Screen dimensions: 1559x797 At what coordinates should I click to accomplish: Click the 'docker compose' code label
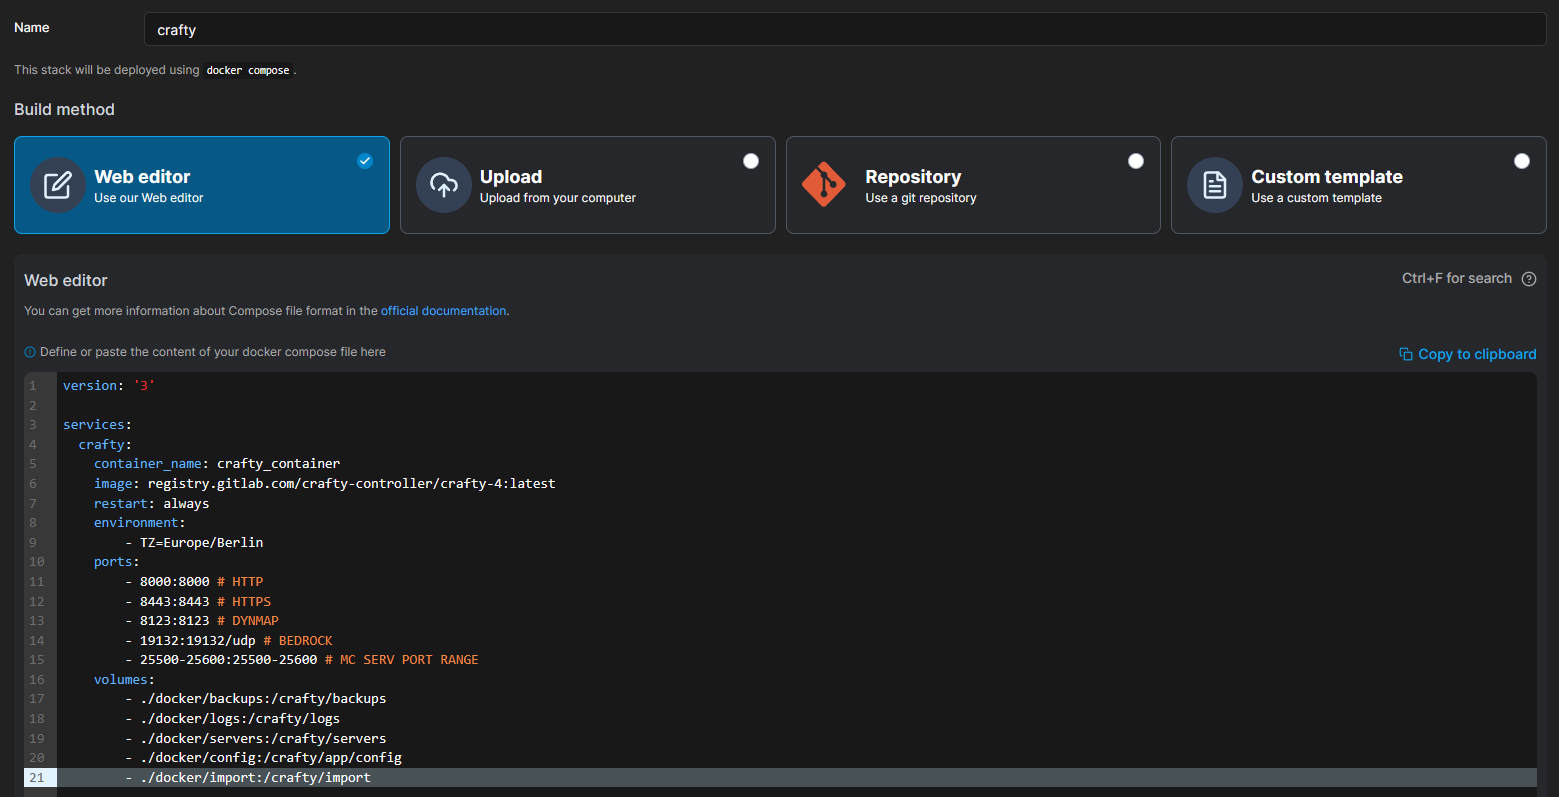tap(248, 70)
